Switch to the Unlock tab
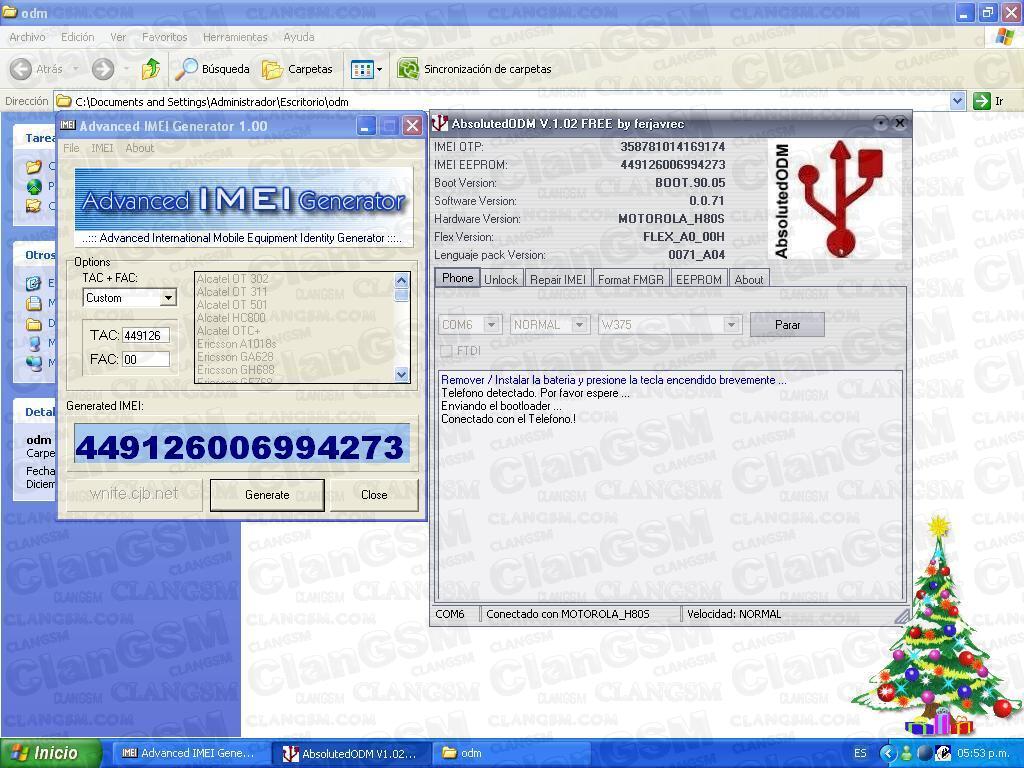Image resolution: width=1024 pixels, height=768 pixels. 501,280
